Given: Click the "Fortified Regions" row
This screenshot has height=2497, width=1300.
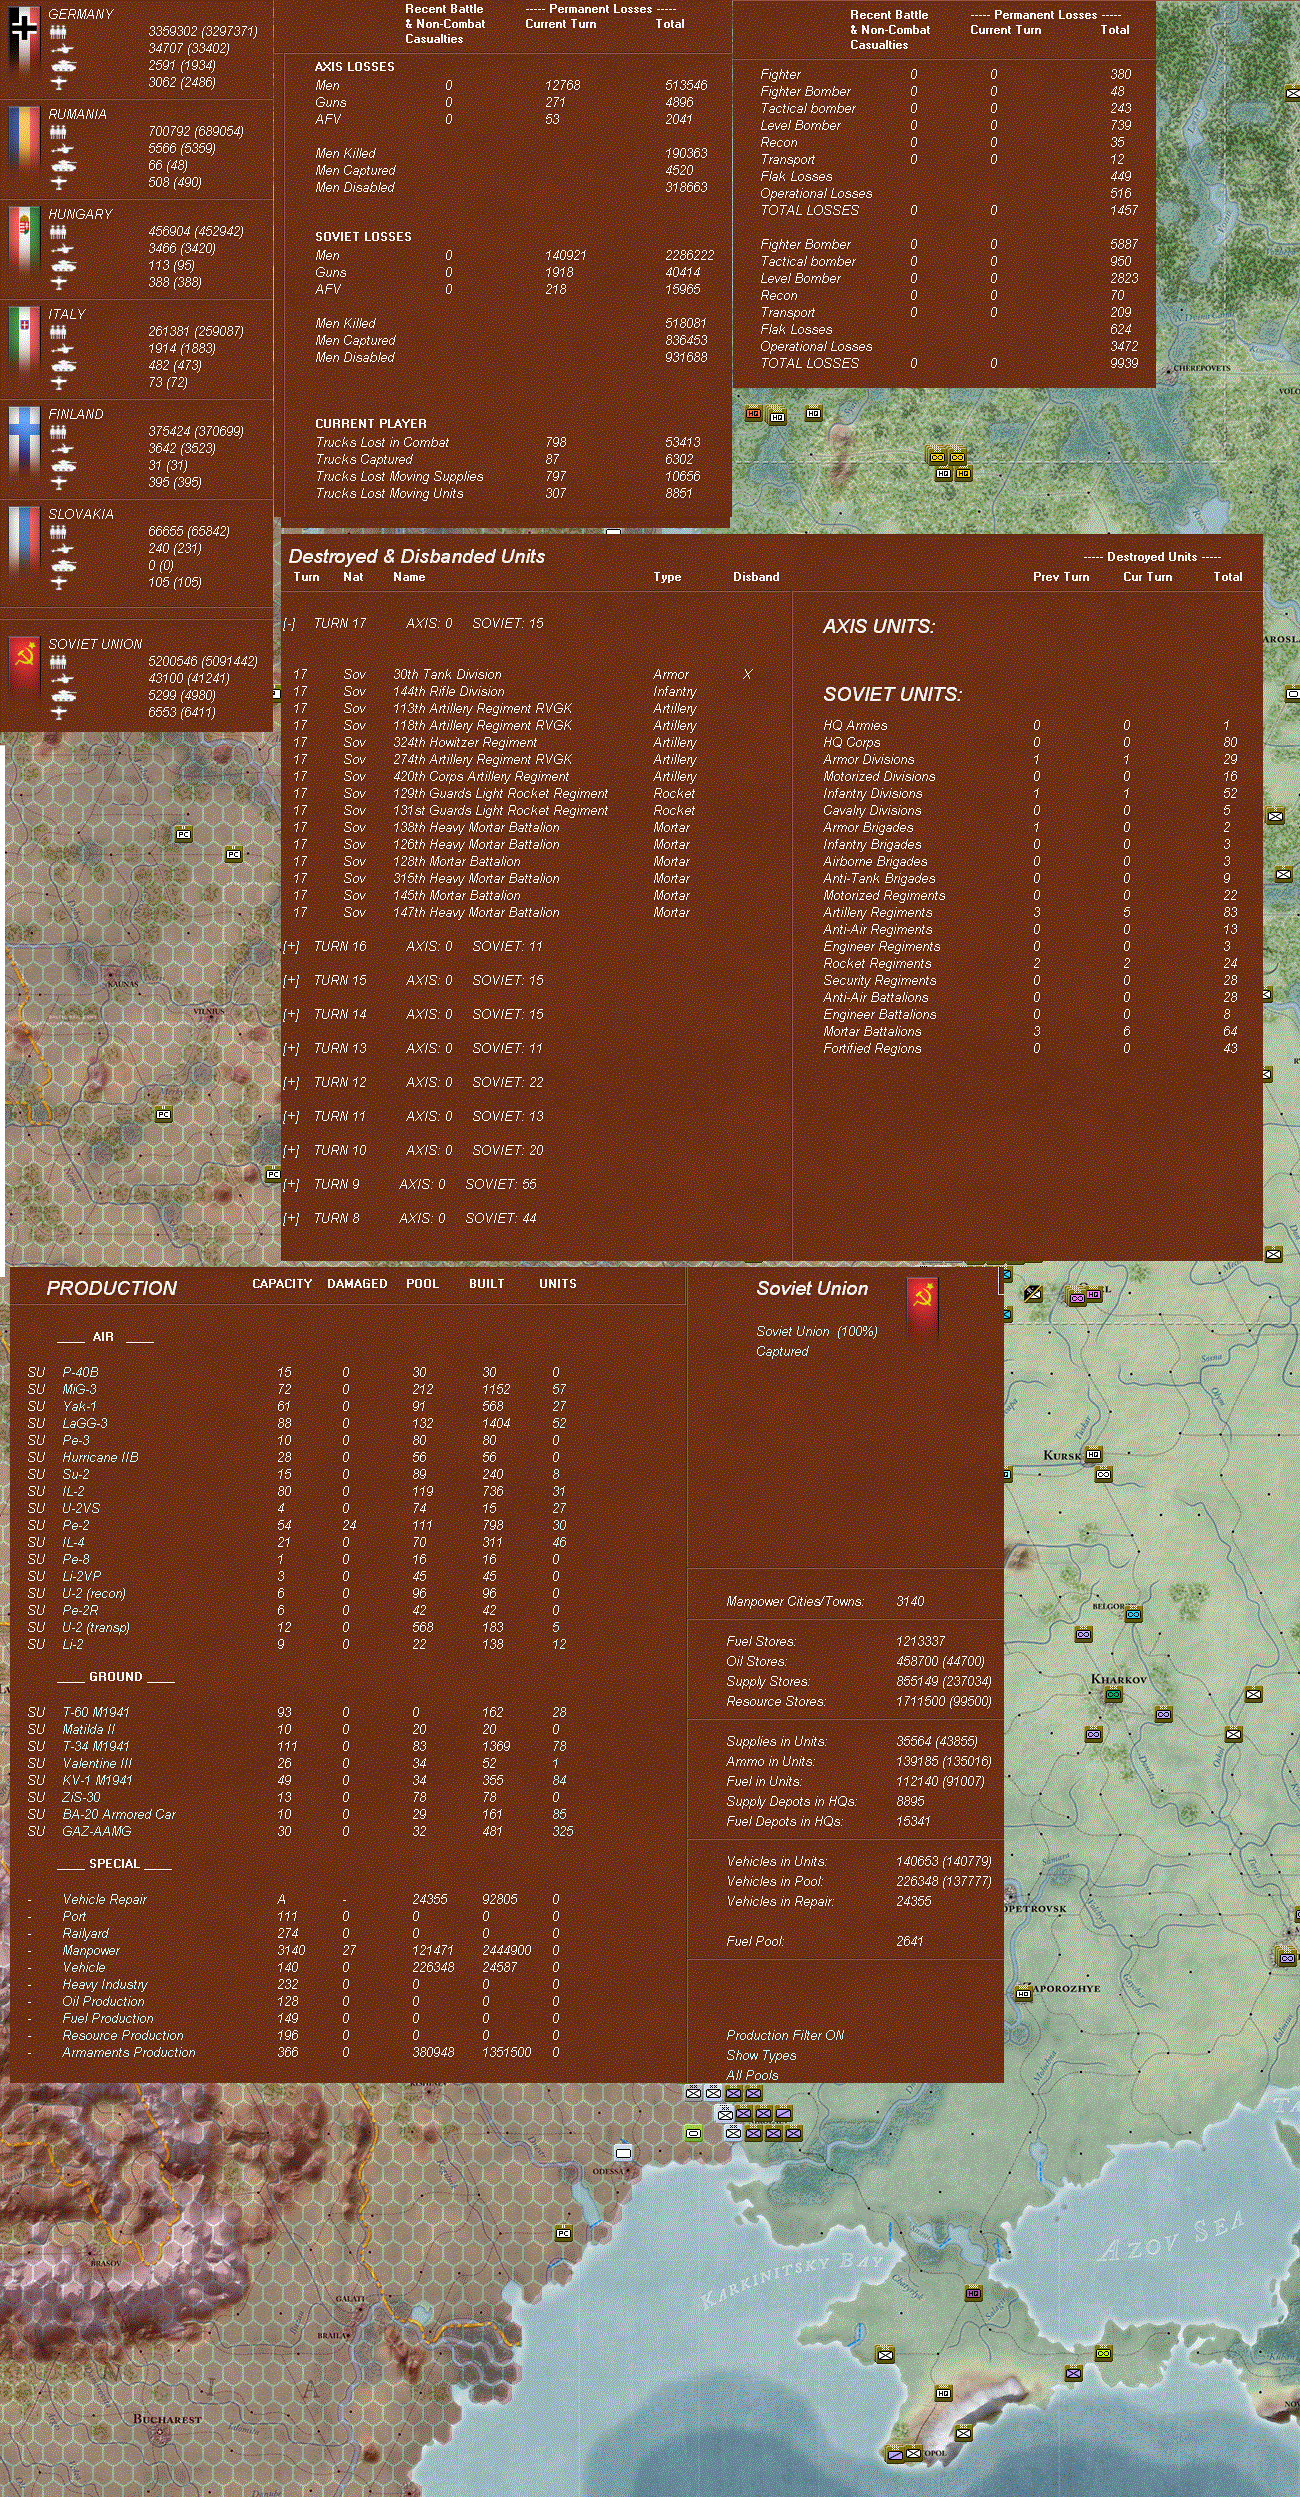Looking at the screenshot, I should click(x=1031, y=1049).
